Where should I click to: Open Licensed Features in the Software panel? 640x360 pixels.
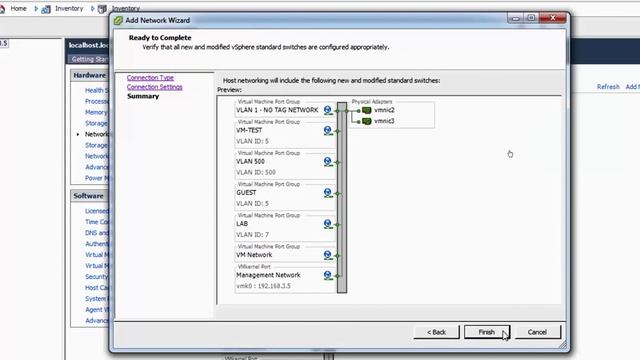[x=97, y=211]
